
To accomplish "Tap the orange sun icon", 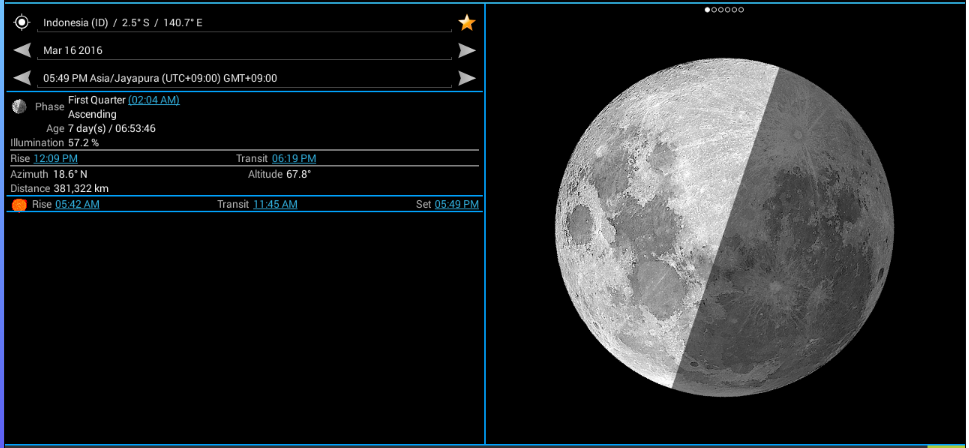I will tap(19, 205).
